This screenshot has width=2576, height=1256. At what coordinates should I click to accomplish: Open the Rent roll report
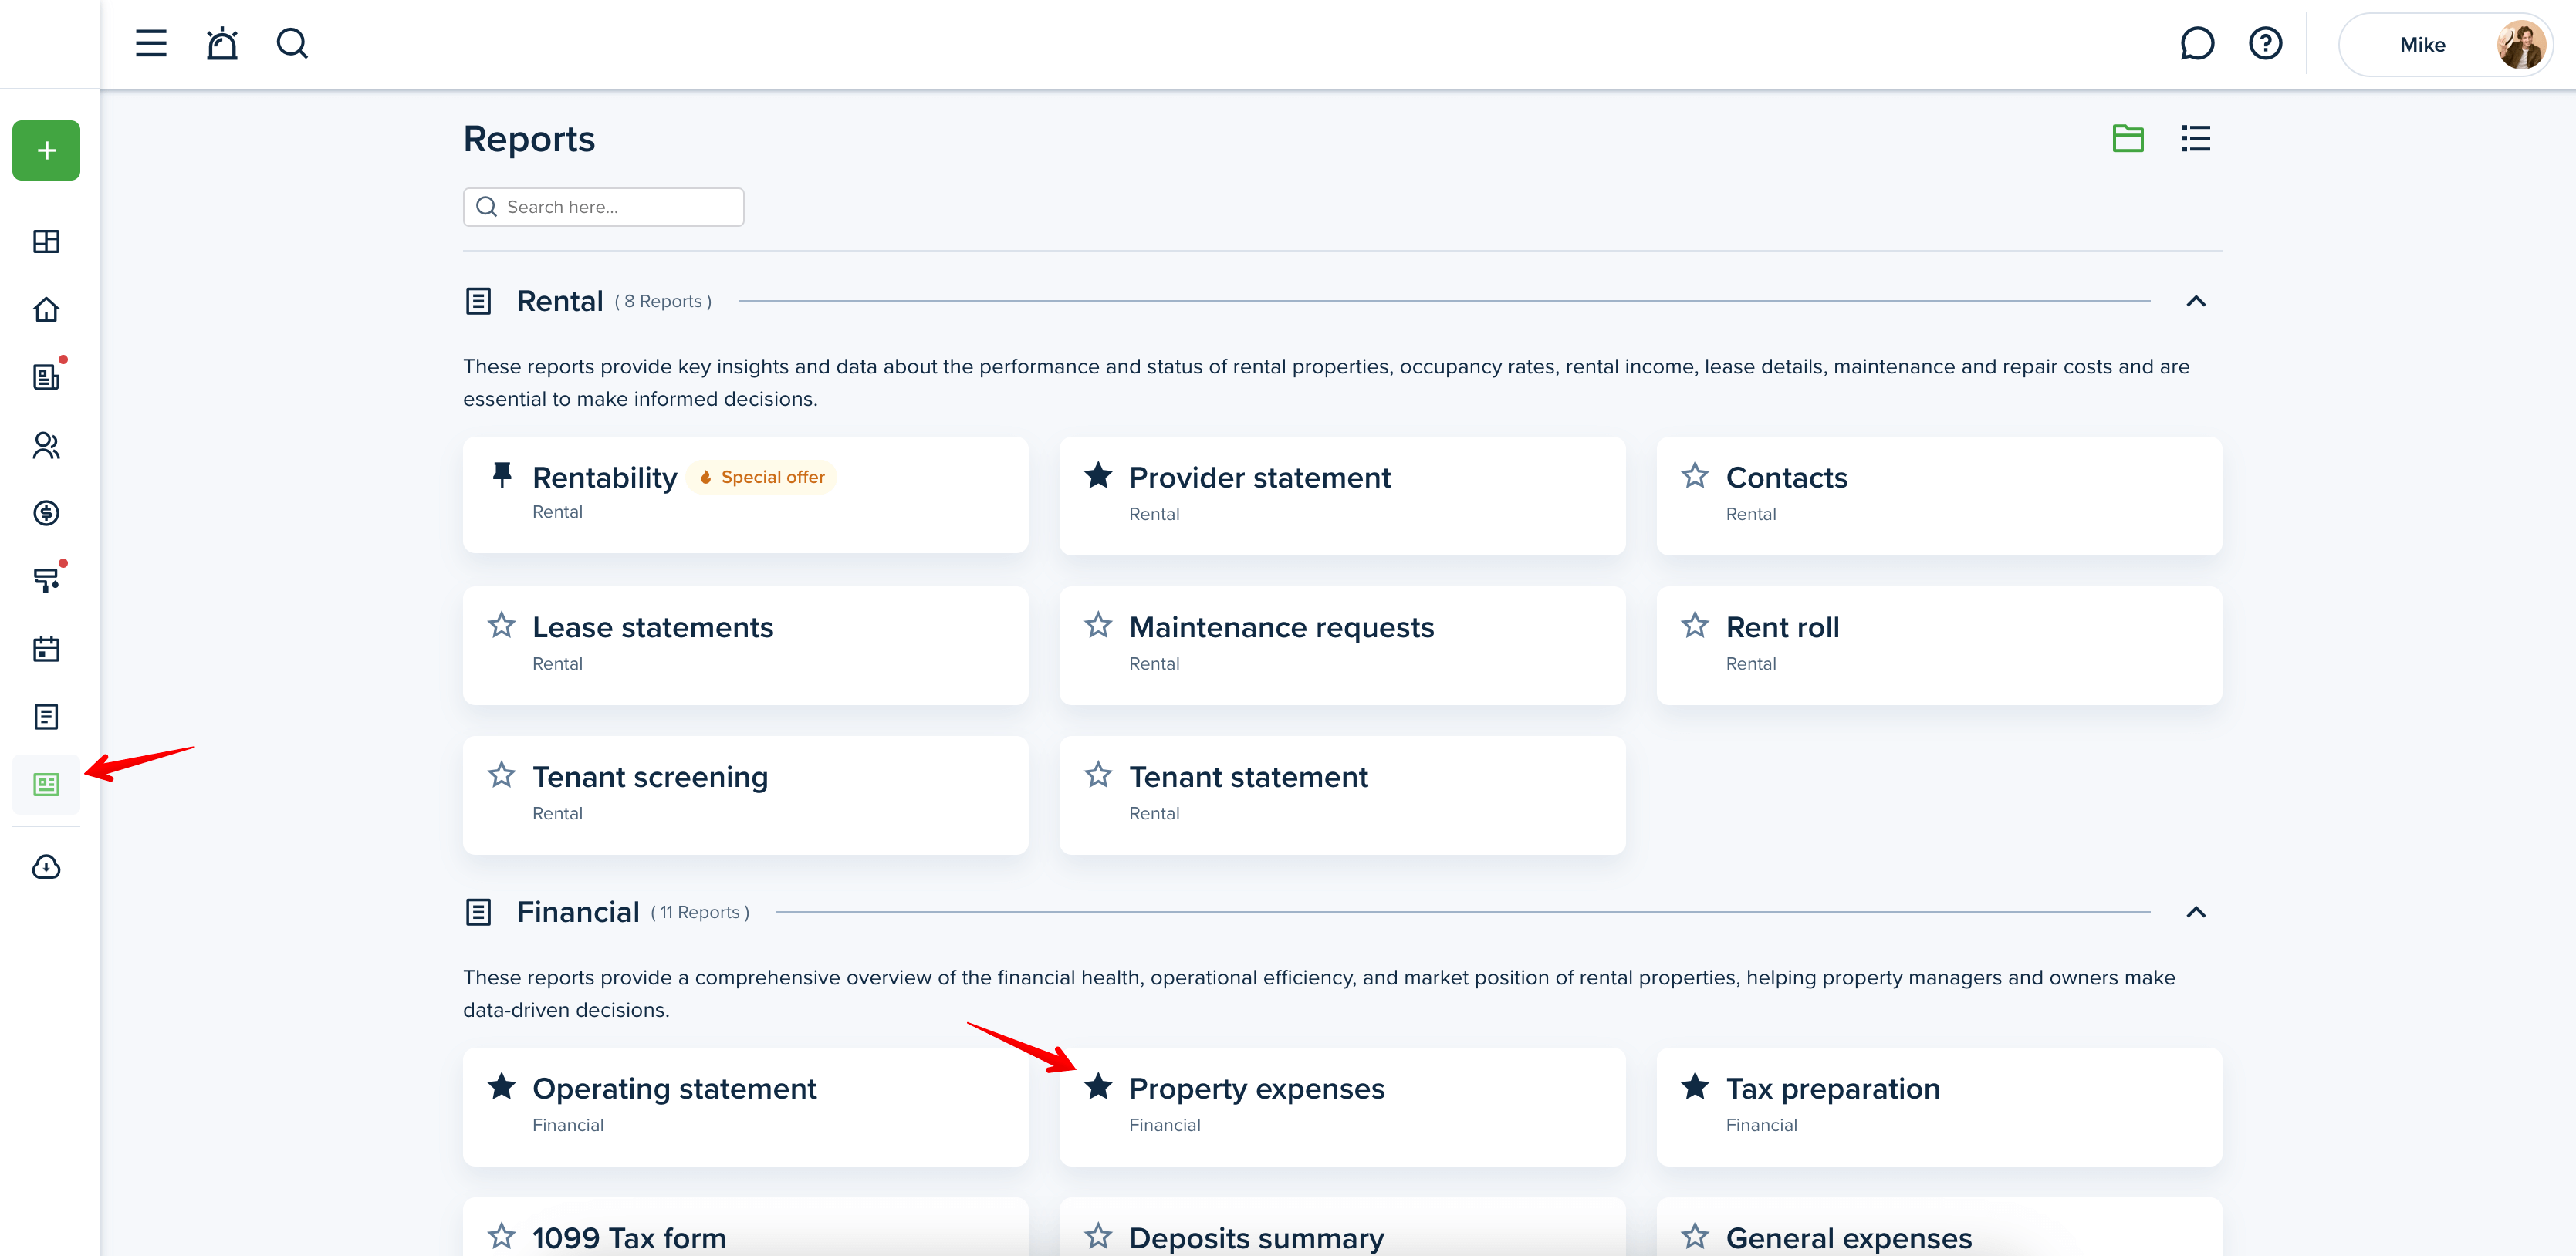pyautogui.click(x=1938, y=646)
